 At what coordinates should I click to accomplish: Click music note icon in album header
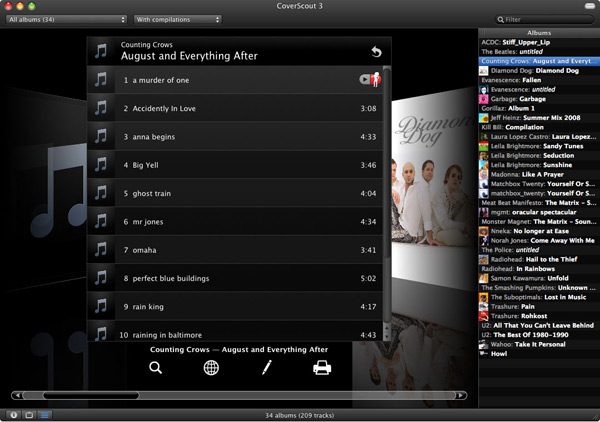[x=101, y=51]
